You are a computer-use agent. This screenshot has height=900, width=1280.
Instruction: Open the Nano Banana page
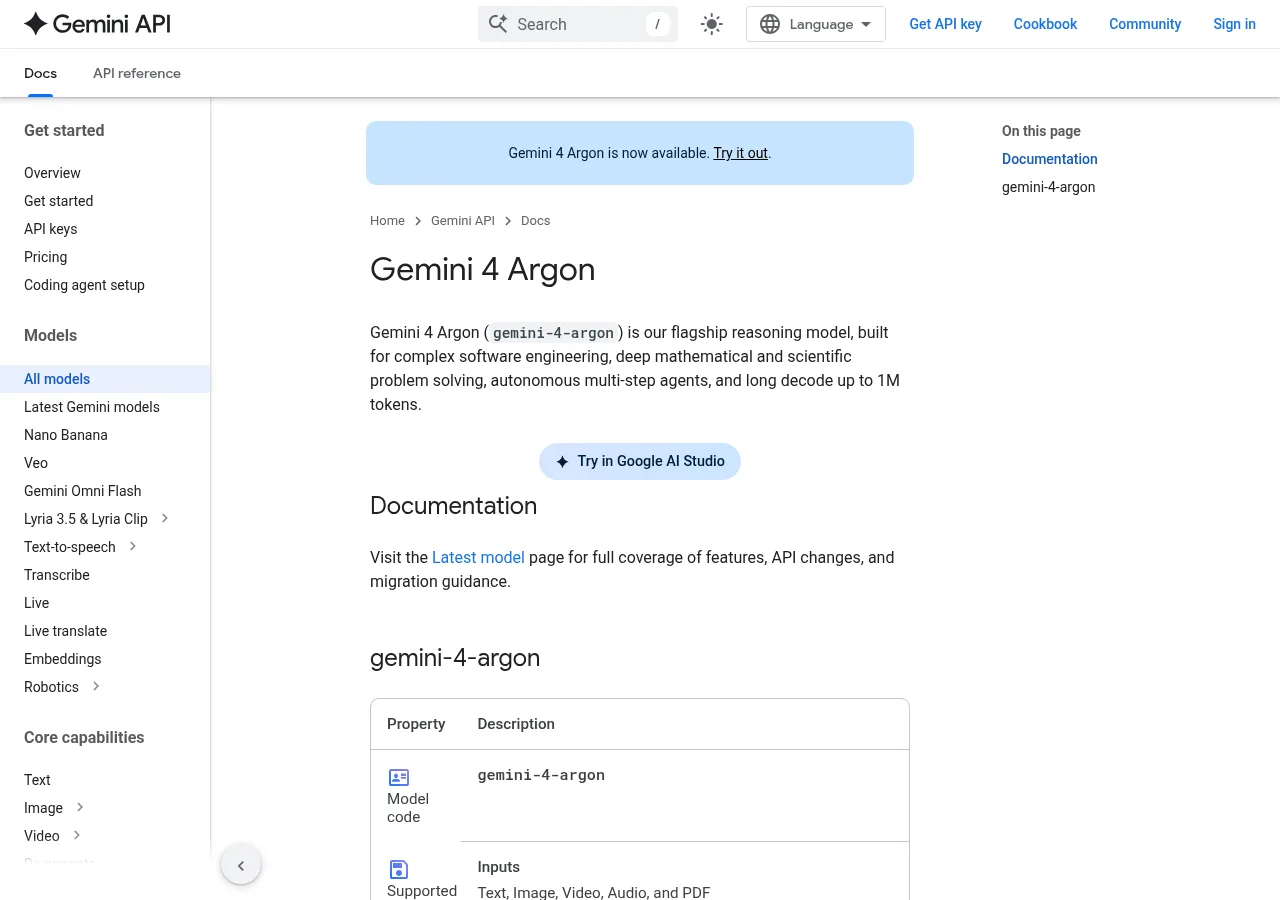tap(65, 435)
